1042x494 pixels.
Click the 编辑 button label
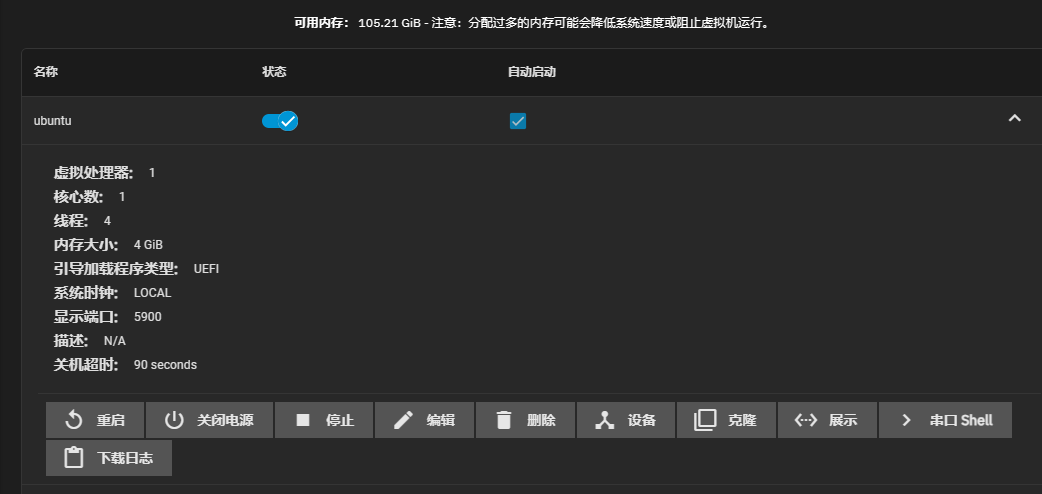click(x=441, y=420)
